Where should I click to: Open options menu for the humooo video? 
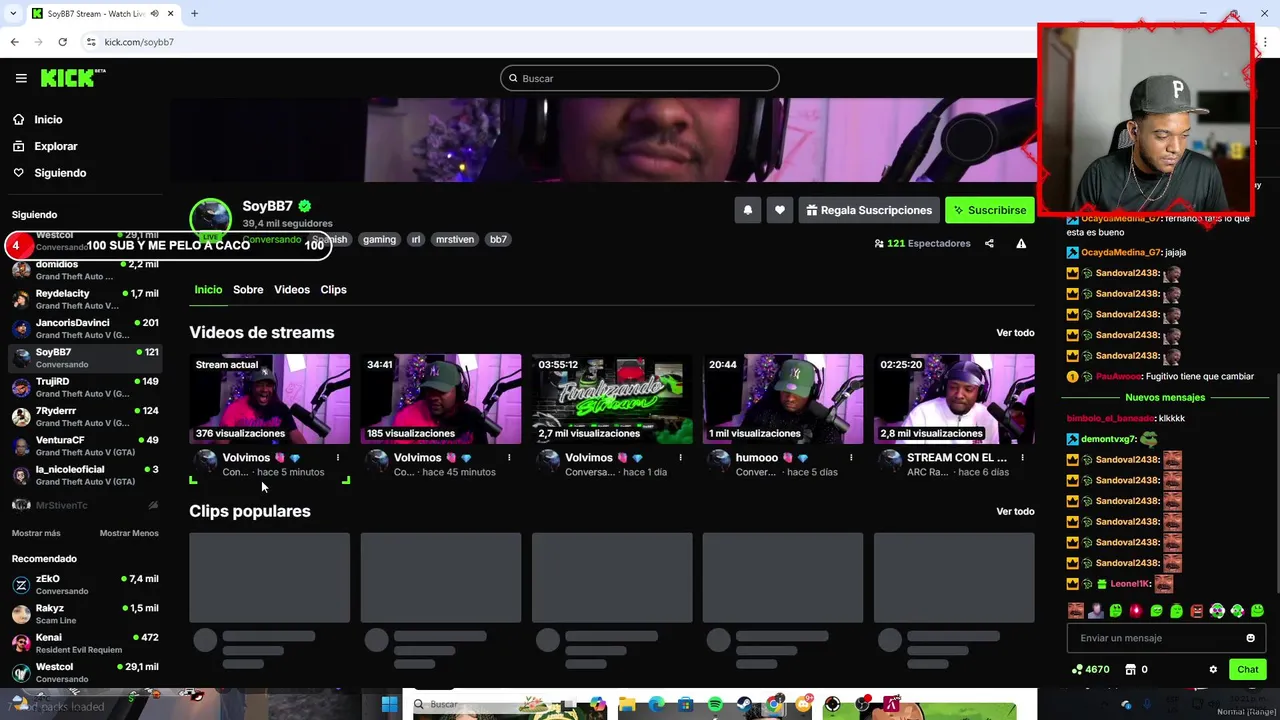(x=851, y=457)
